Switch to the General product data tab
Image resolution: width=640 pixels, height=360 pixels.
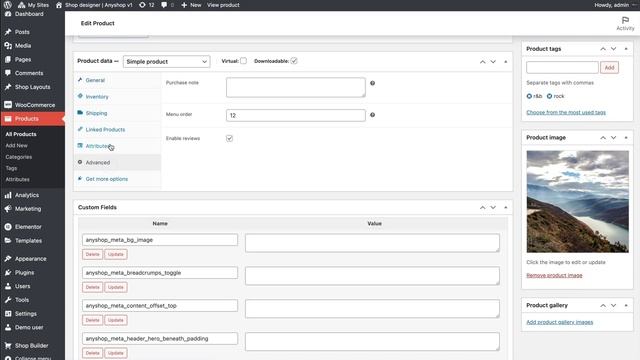118,80
